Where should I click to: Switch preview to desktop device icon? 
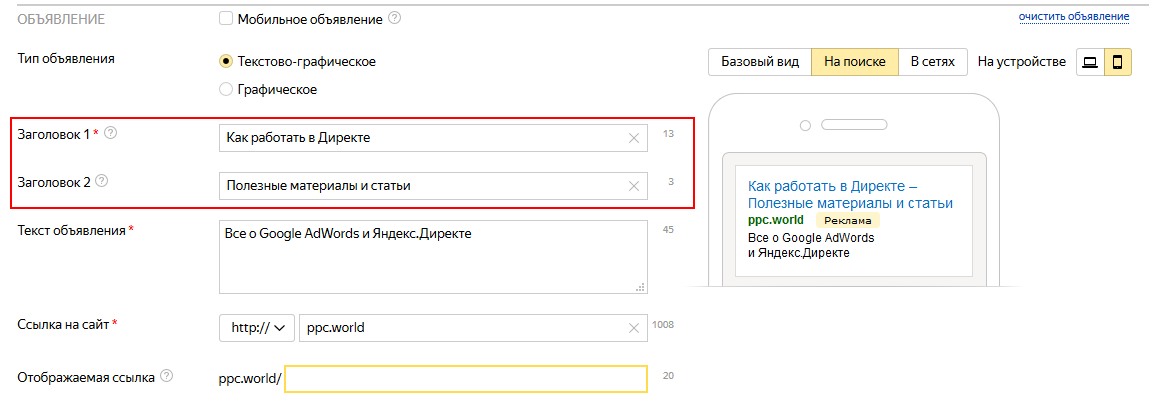(x=1090, y=62)
